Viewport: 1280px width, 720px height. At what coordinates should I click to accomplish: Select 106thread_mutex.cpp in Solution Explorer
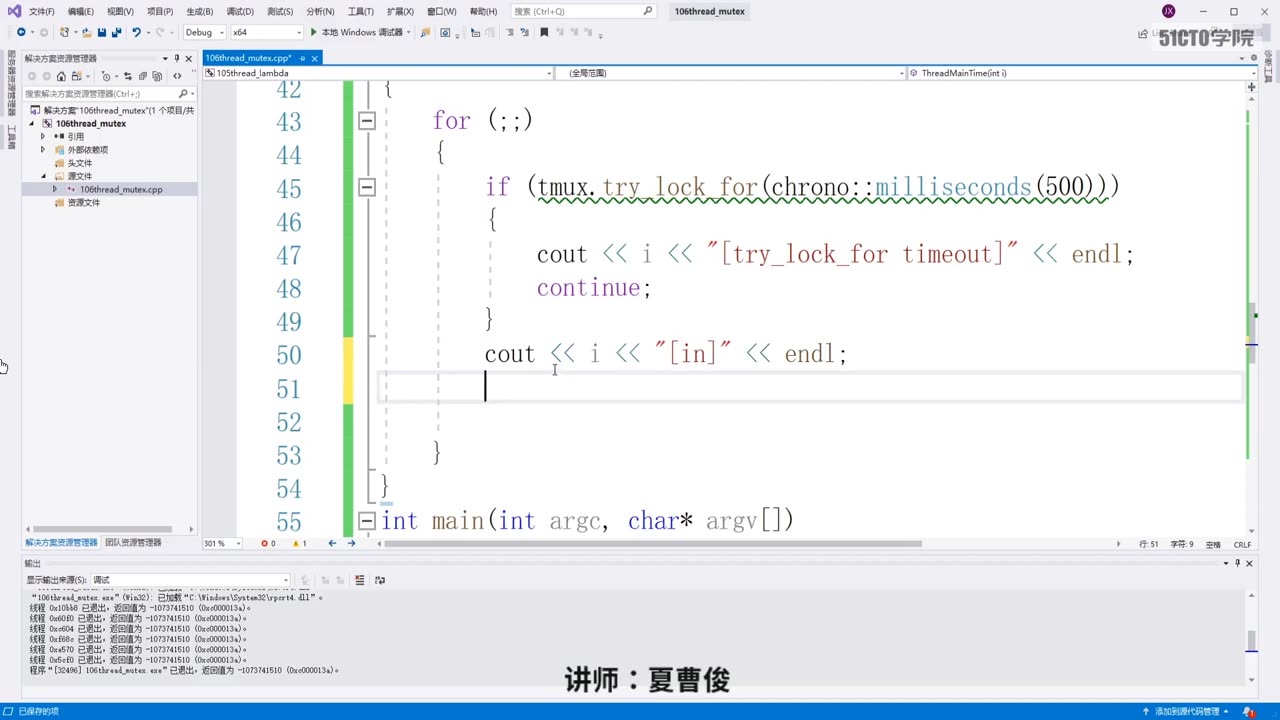tap(120, 189)
